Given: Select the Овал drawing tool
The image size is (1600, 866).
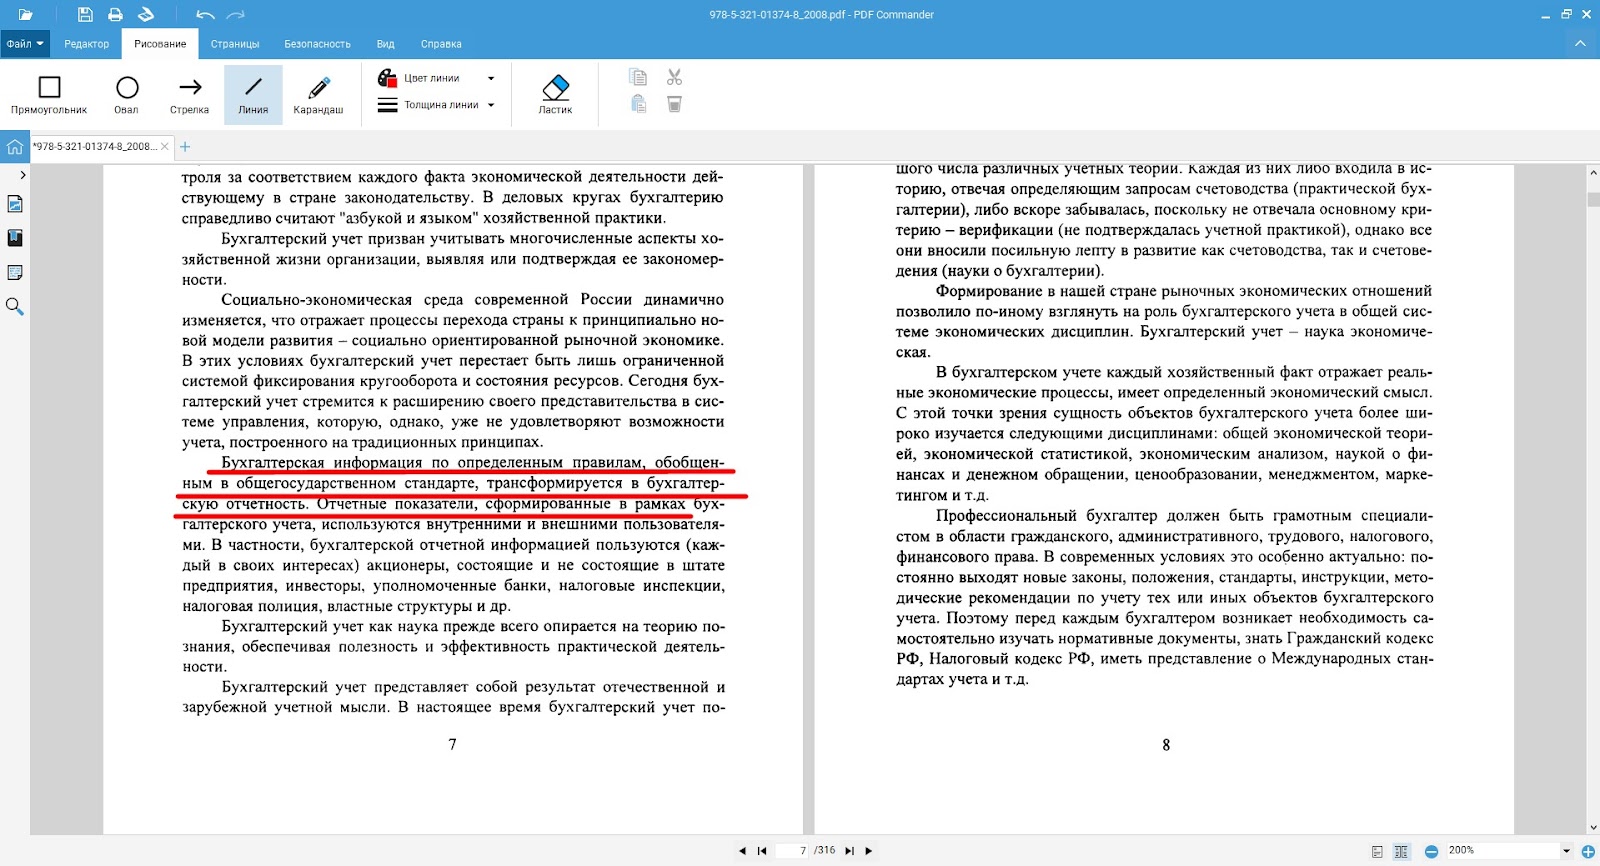Looking at the screenshot, I should tap(127, 95).
